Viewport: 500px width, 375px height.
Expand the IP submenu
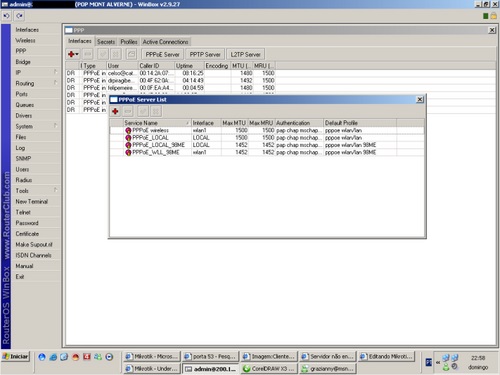pyautogui.click(x=36, y=72)
